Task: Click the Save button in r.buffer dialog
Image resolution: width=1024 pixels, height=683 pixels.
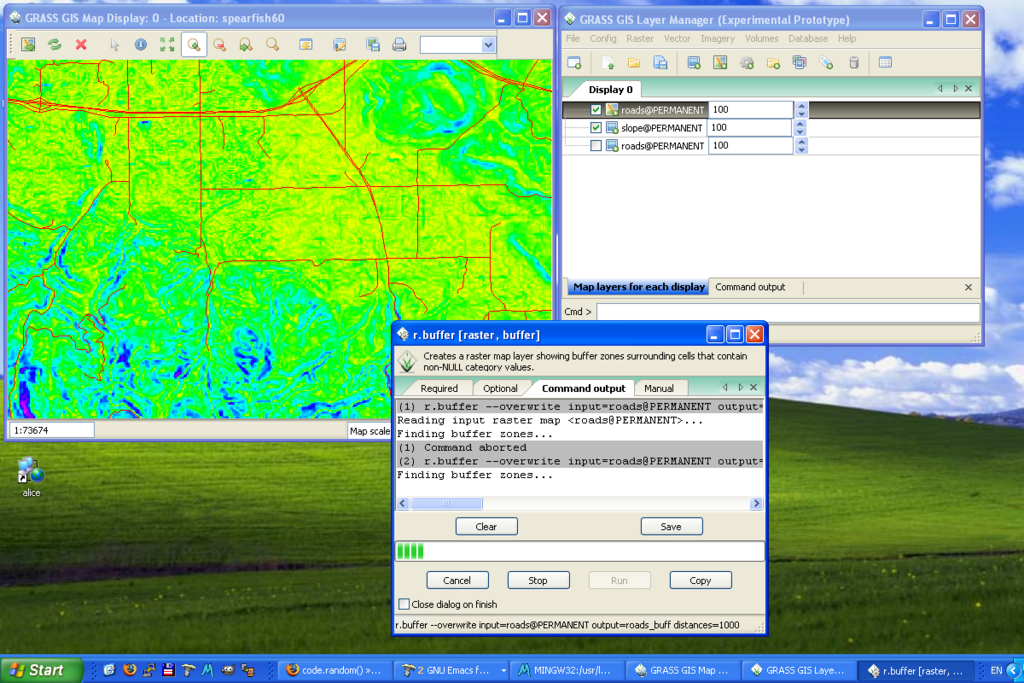Action: [671, 526]
